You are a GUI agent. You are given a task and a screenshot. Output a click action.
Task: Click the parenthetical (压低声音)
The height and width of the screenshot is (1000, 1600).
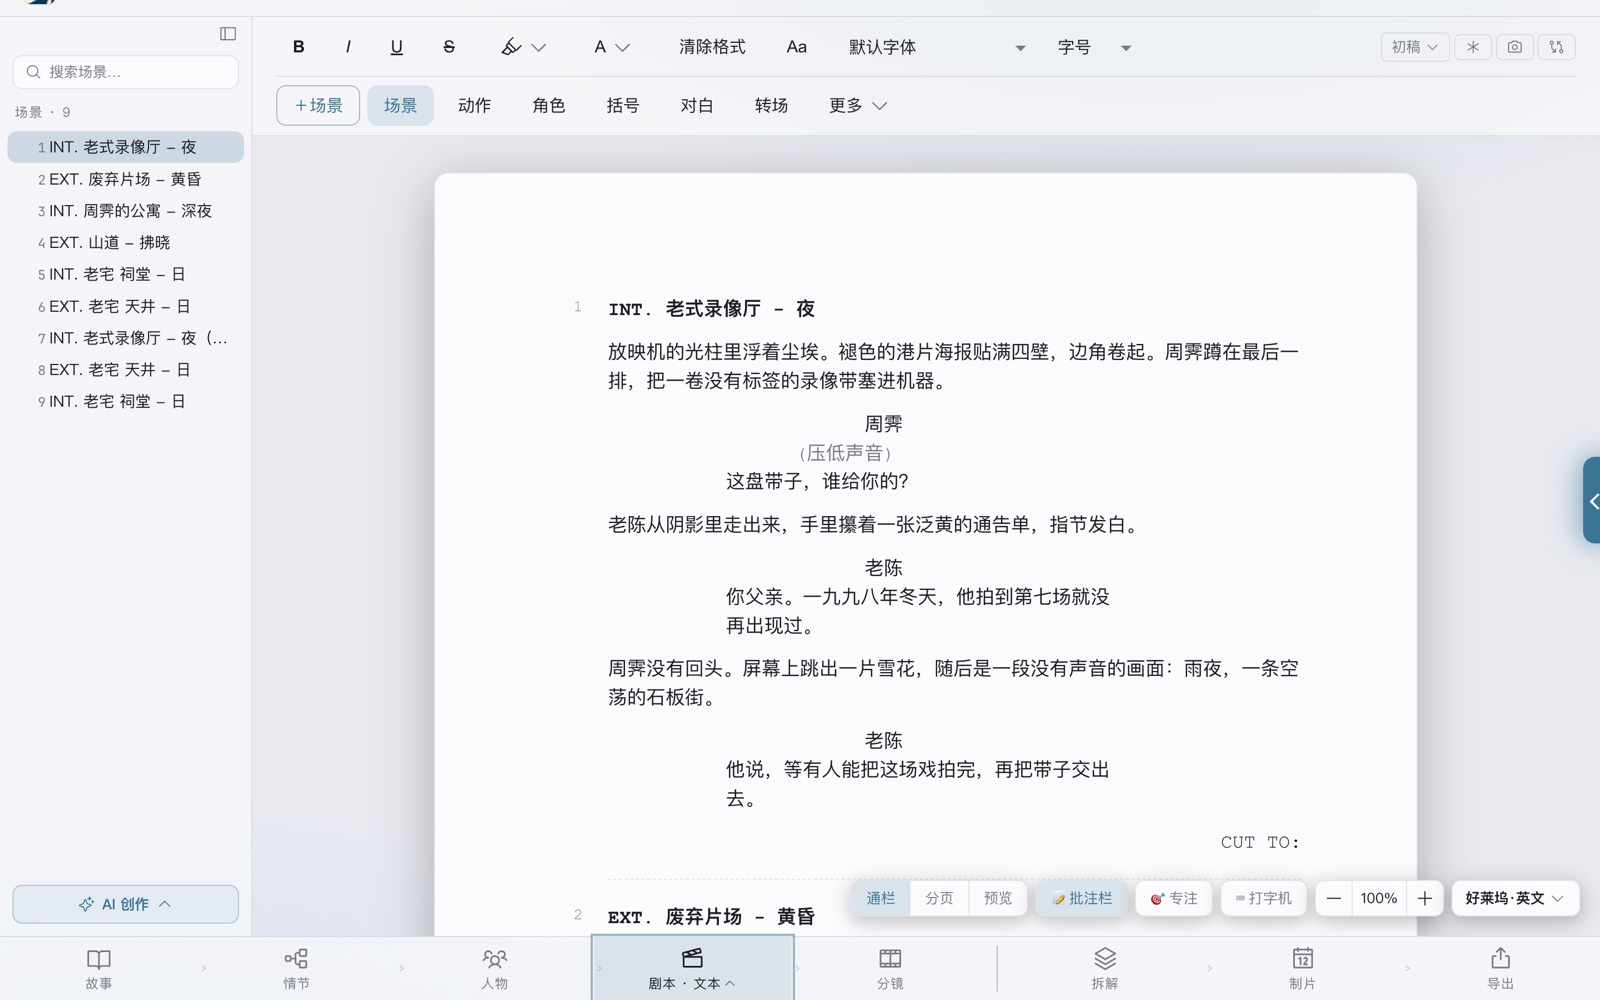pyautogui.click(x=845, y=453)
